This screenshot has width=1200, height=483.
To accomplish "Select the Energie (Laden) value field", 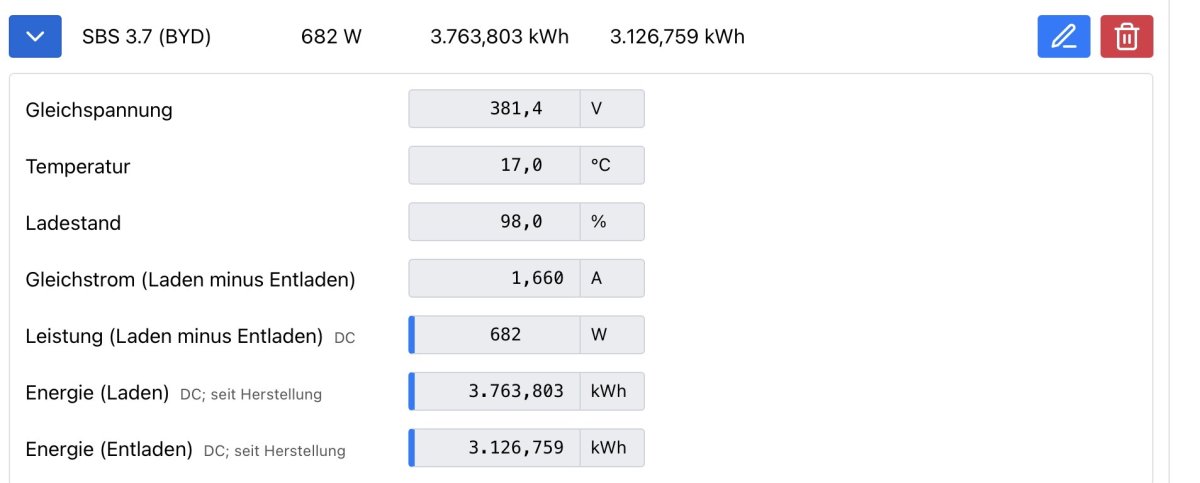I will 497,391.
